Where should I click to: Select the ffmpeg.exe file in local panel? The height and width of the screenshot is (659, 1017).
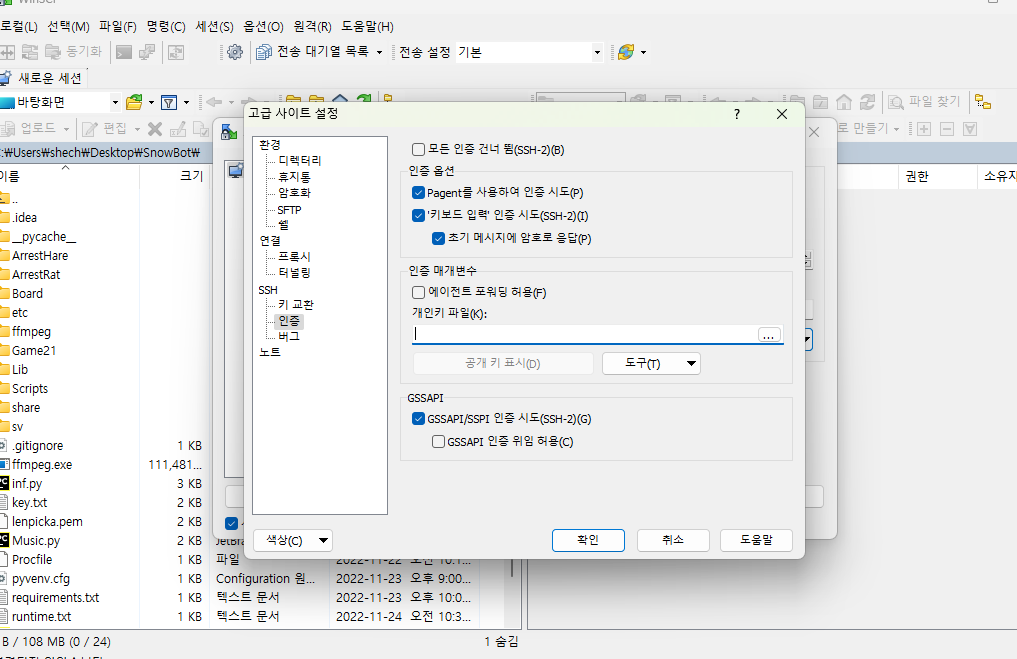[x=42, y=464]
